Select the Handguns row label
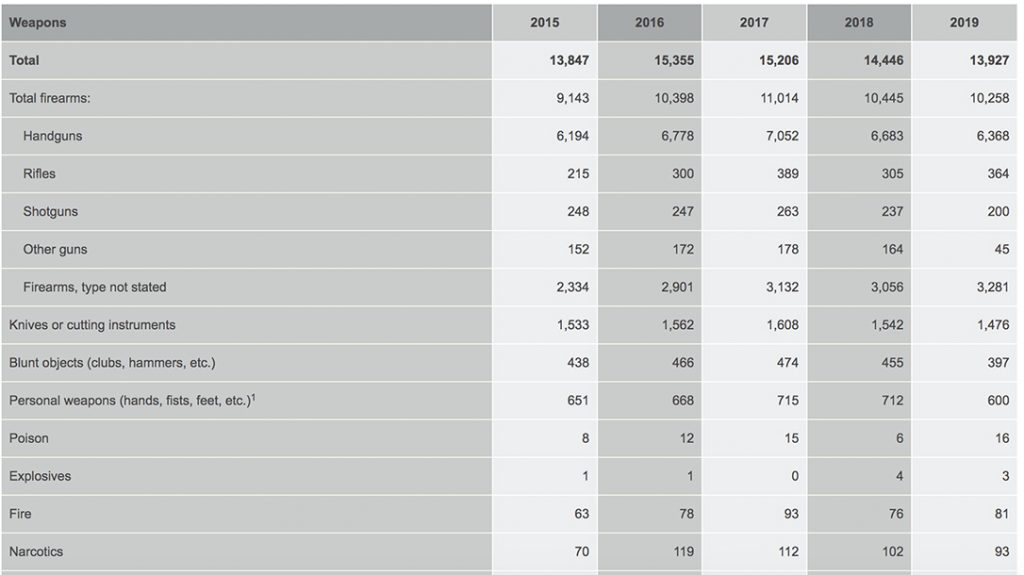The width and height of the screenshot is (1024, 575). point(53,136)
